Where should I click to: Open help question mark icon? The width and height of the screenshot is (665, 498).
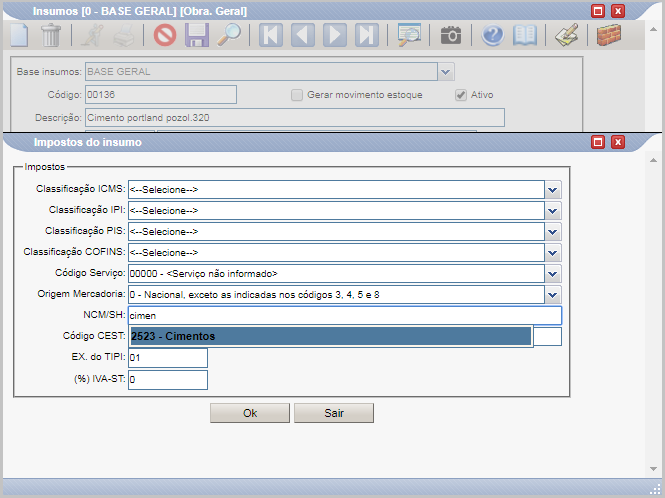click(x=492, y=35)
